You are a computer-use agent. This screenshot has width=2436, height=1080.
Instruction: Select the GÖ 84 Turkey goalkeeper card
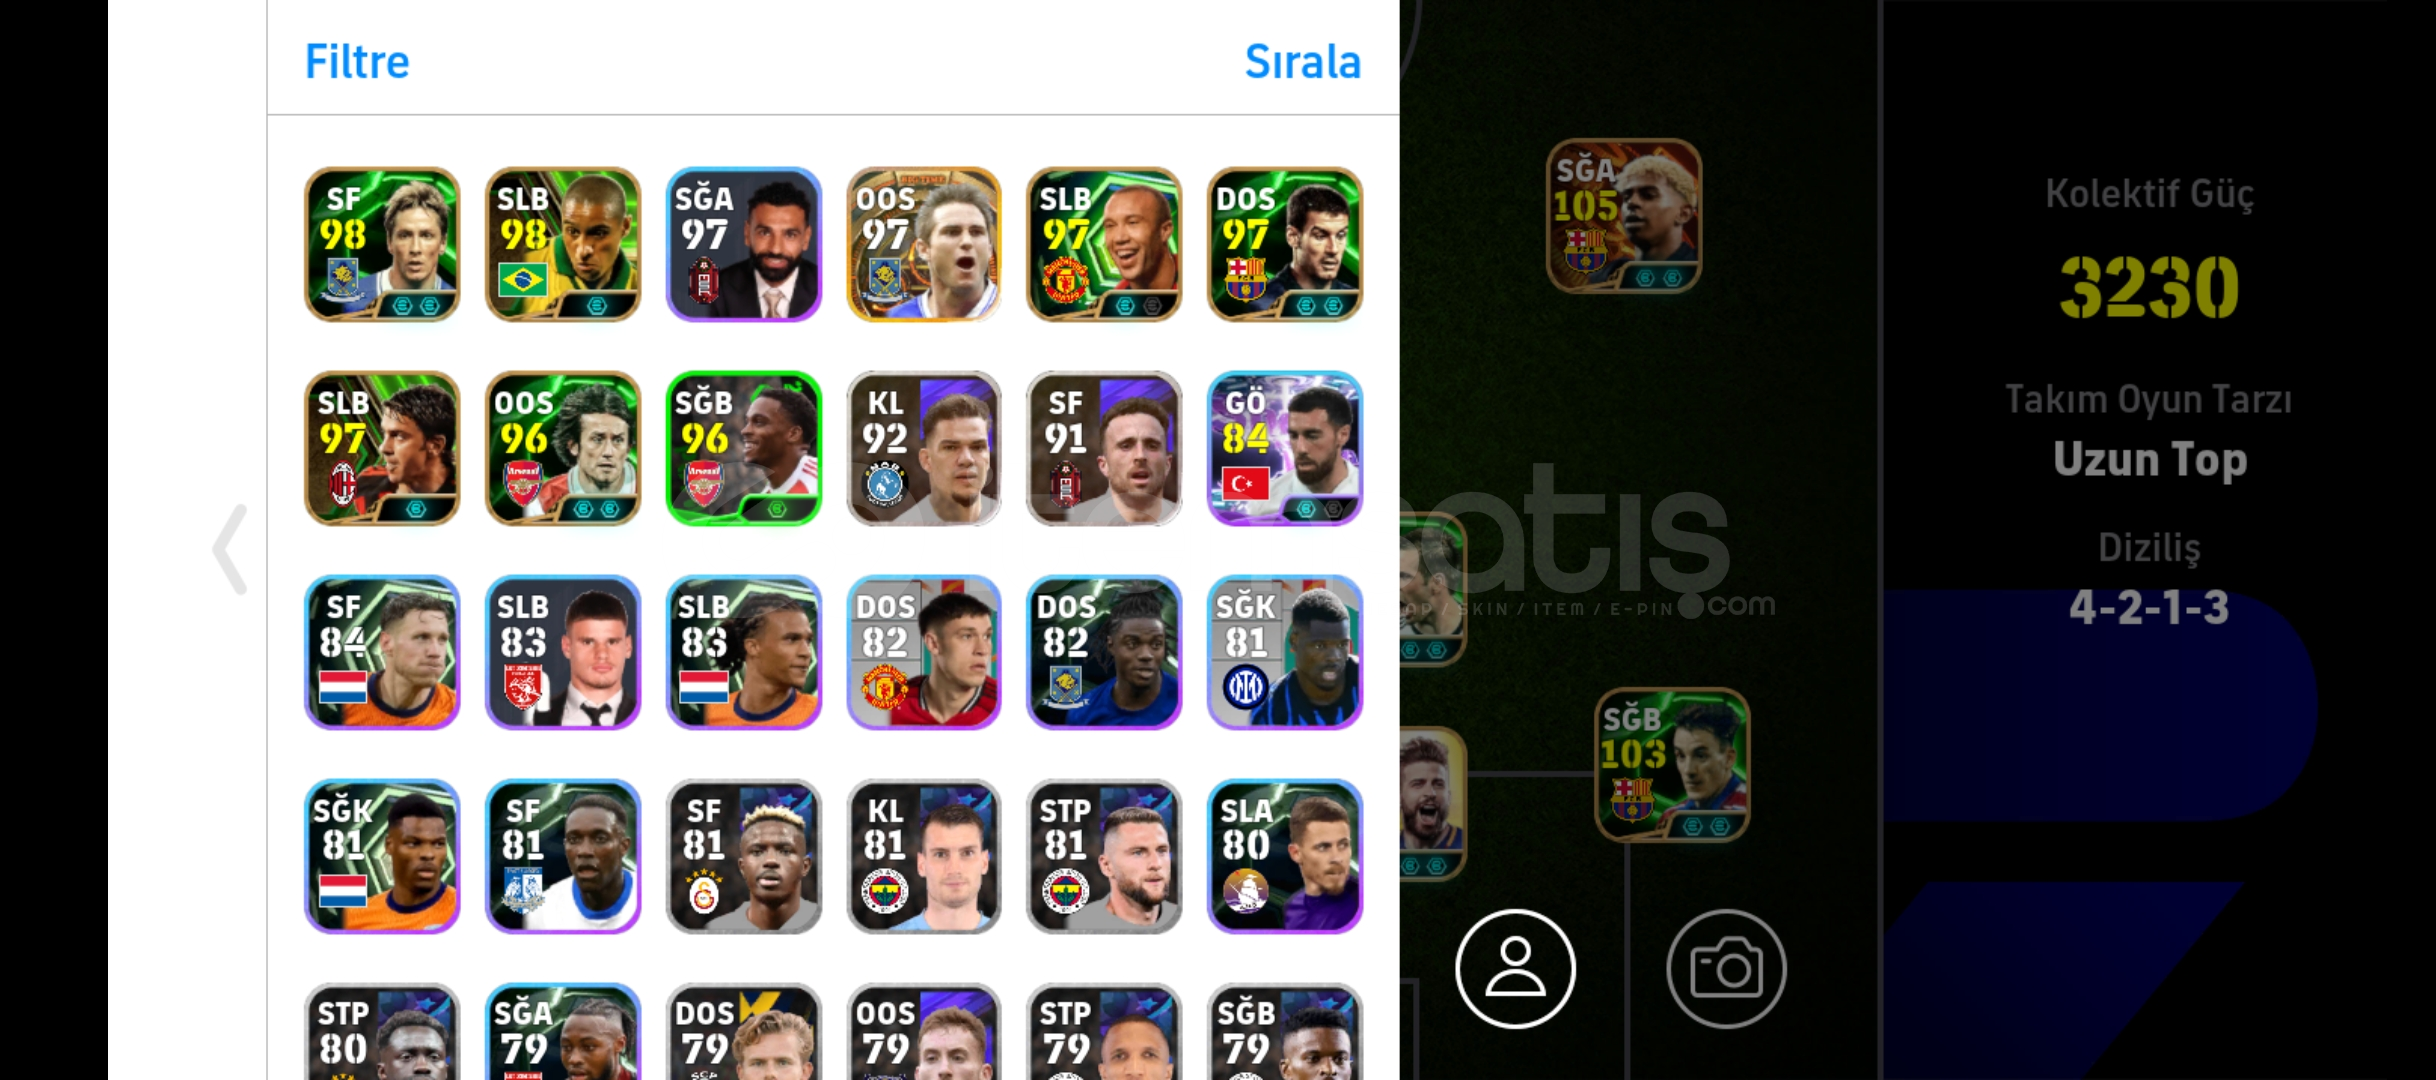click(1285, 448)
